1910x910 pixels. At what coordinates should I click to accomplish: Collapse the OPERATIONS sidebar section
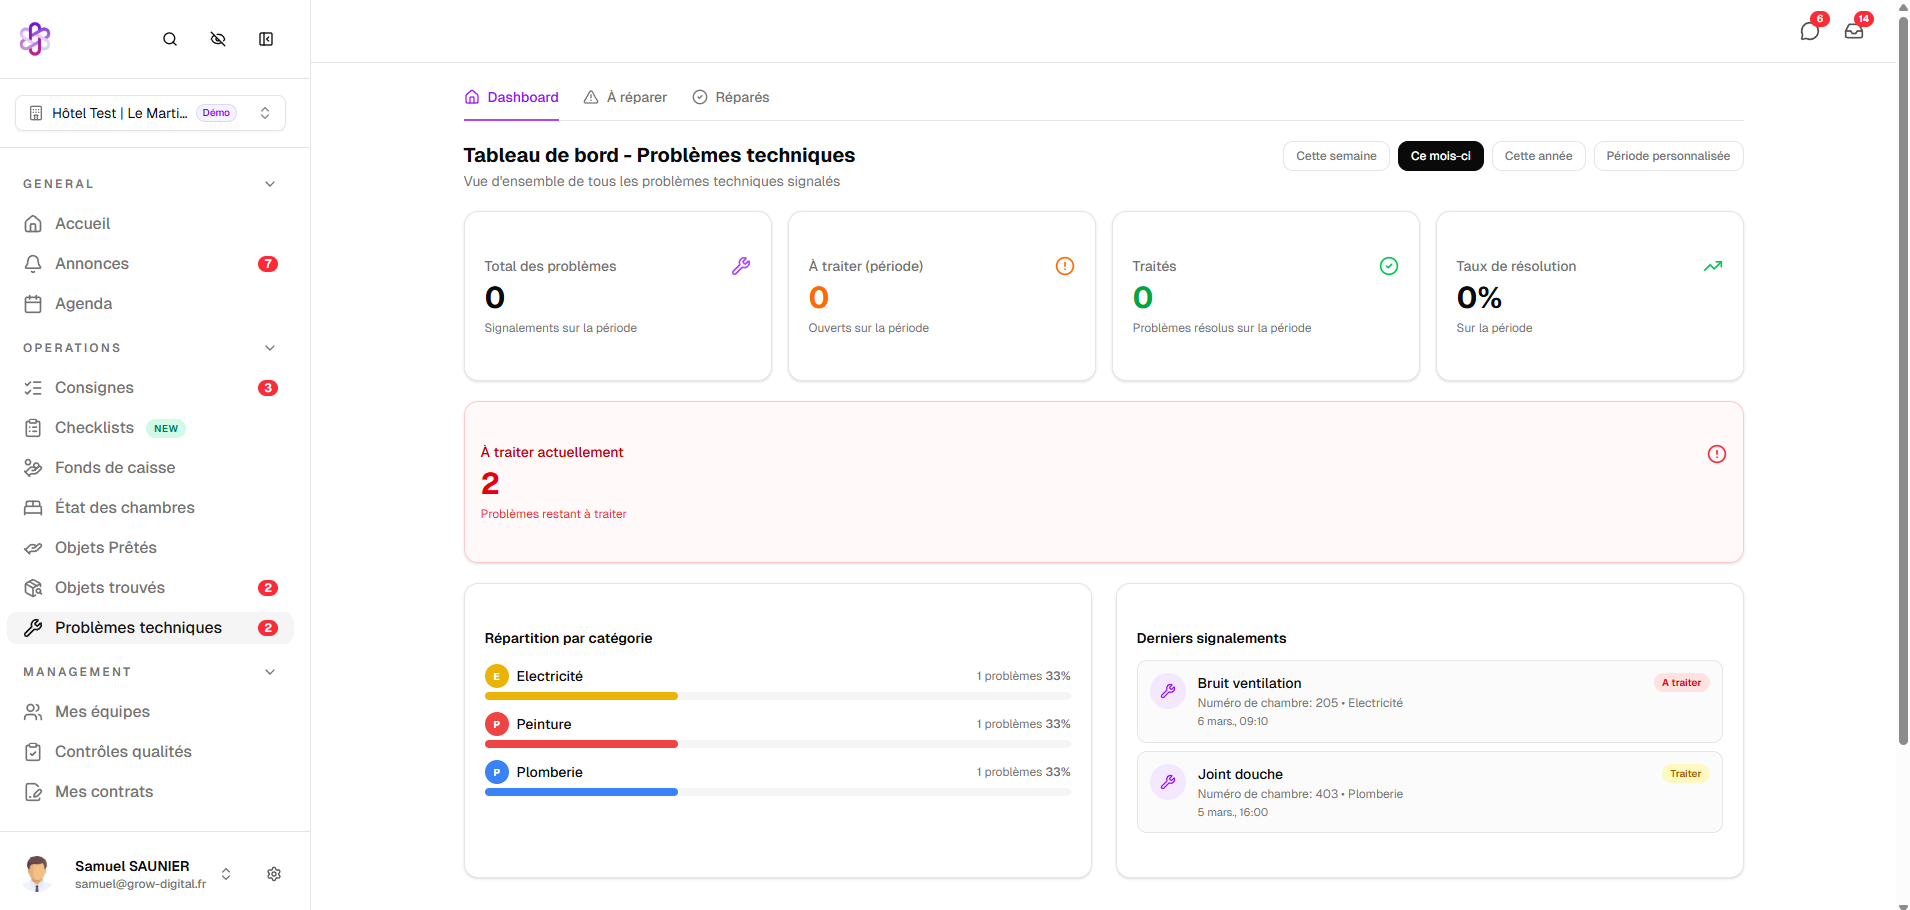(270, 348)
